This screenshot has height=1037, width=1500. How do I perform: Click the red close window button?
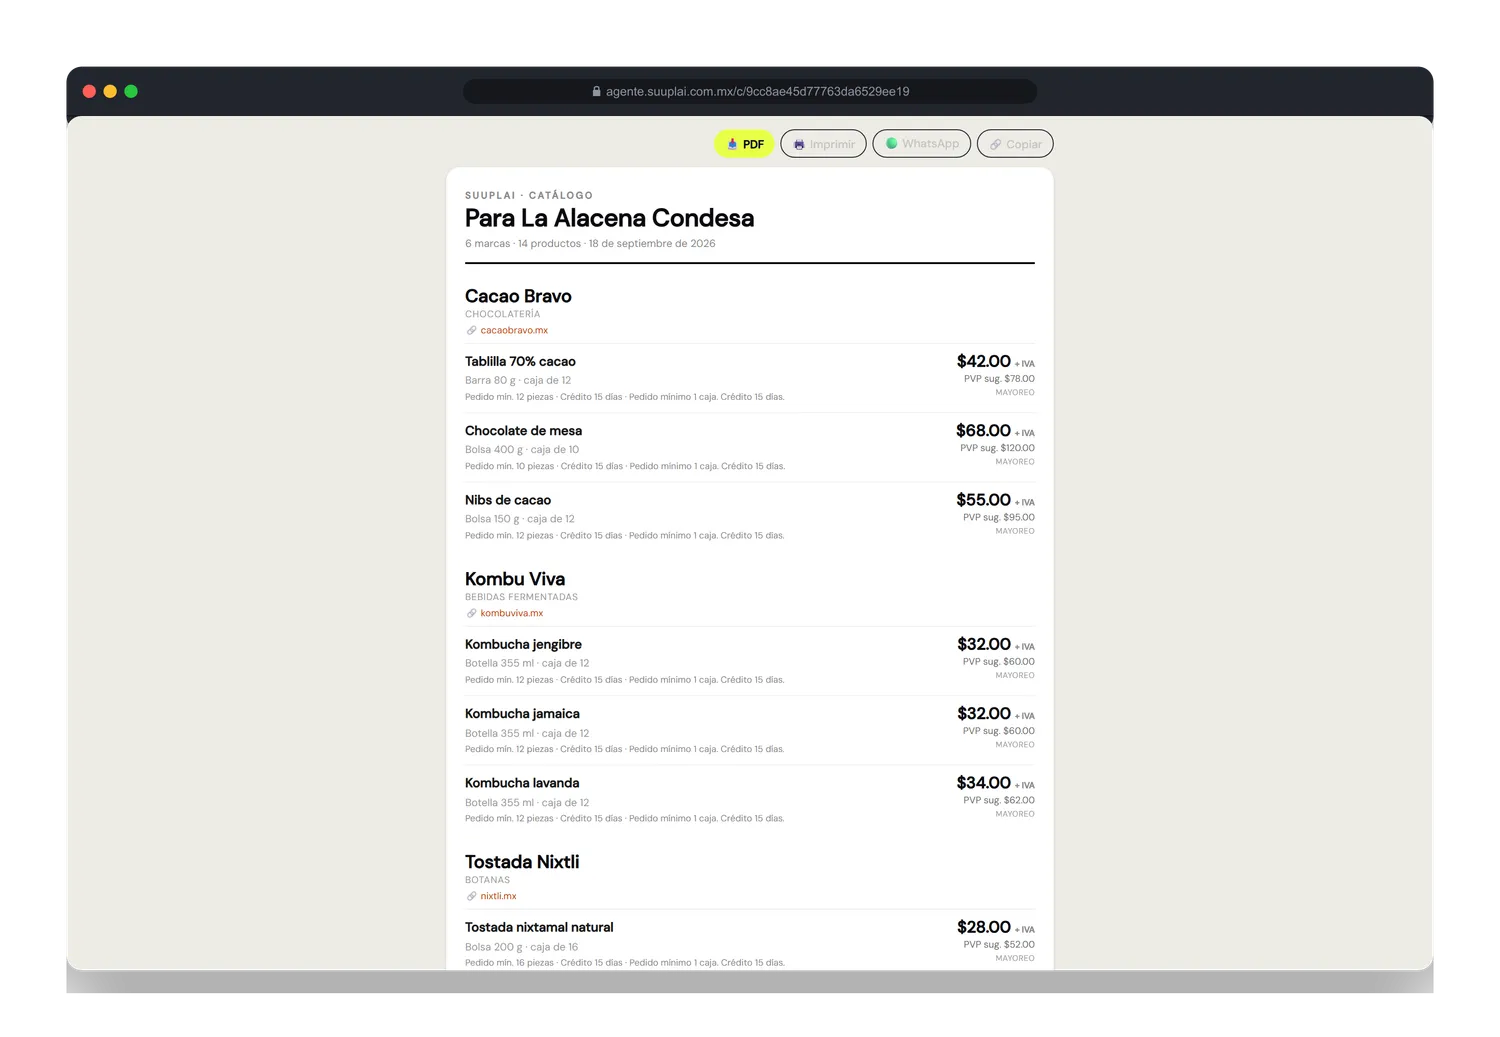[x=89, y=91]
